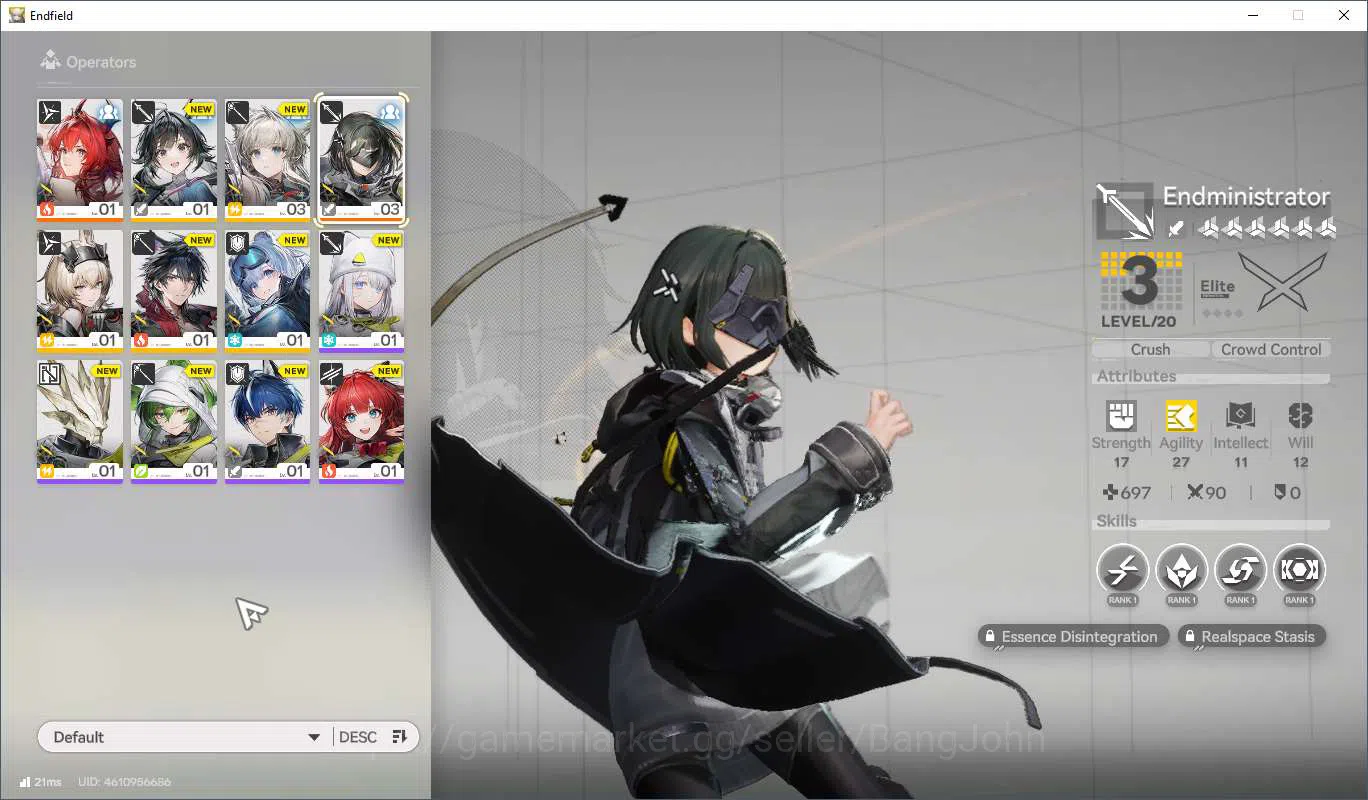This screenshot has width=1368, height=800.
Task: Click the six-star rarity row
Action: point(1267,229)
